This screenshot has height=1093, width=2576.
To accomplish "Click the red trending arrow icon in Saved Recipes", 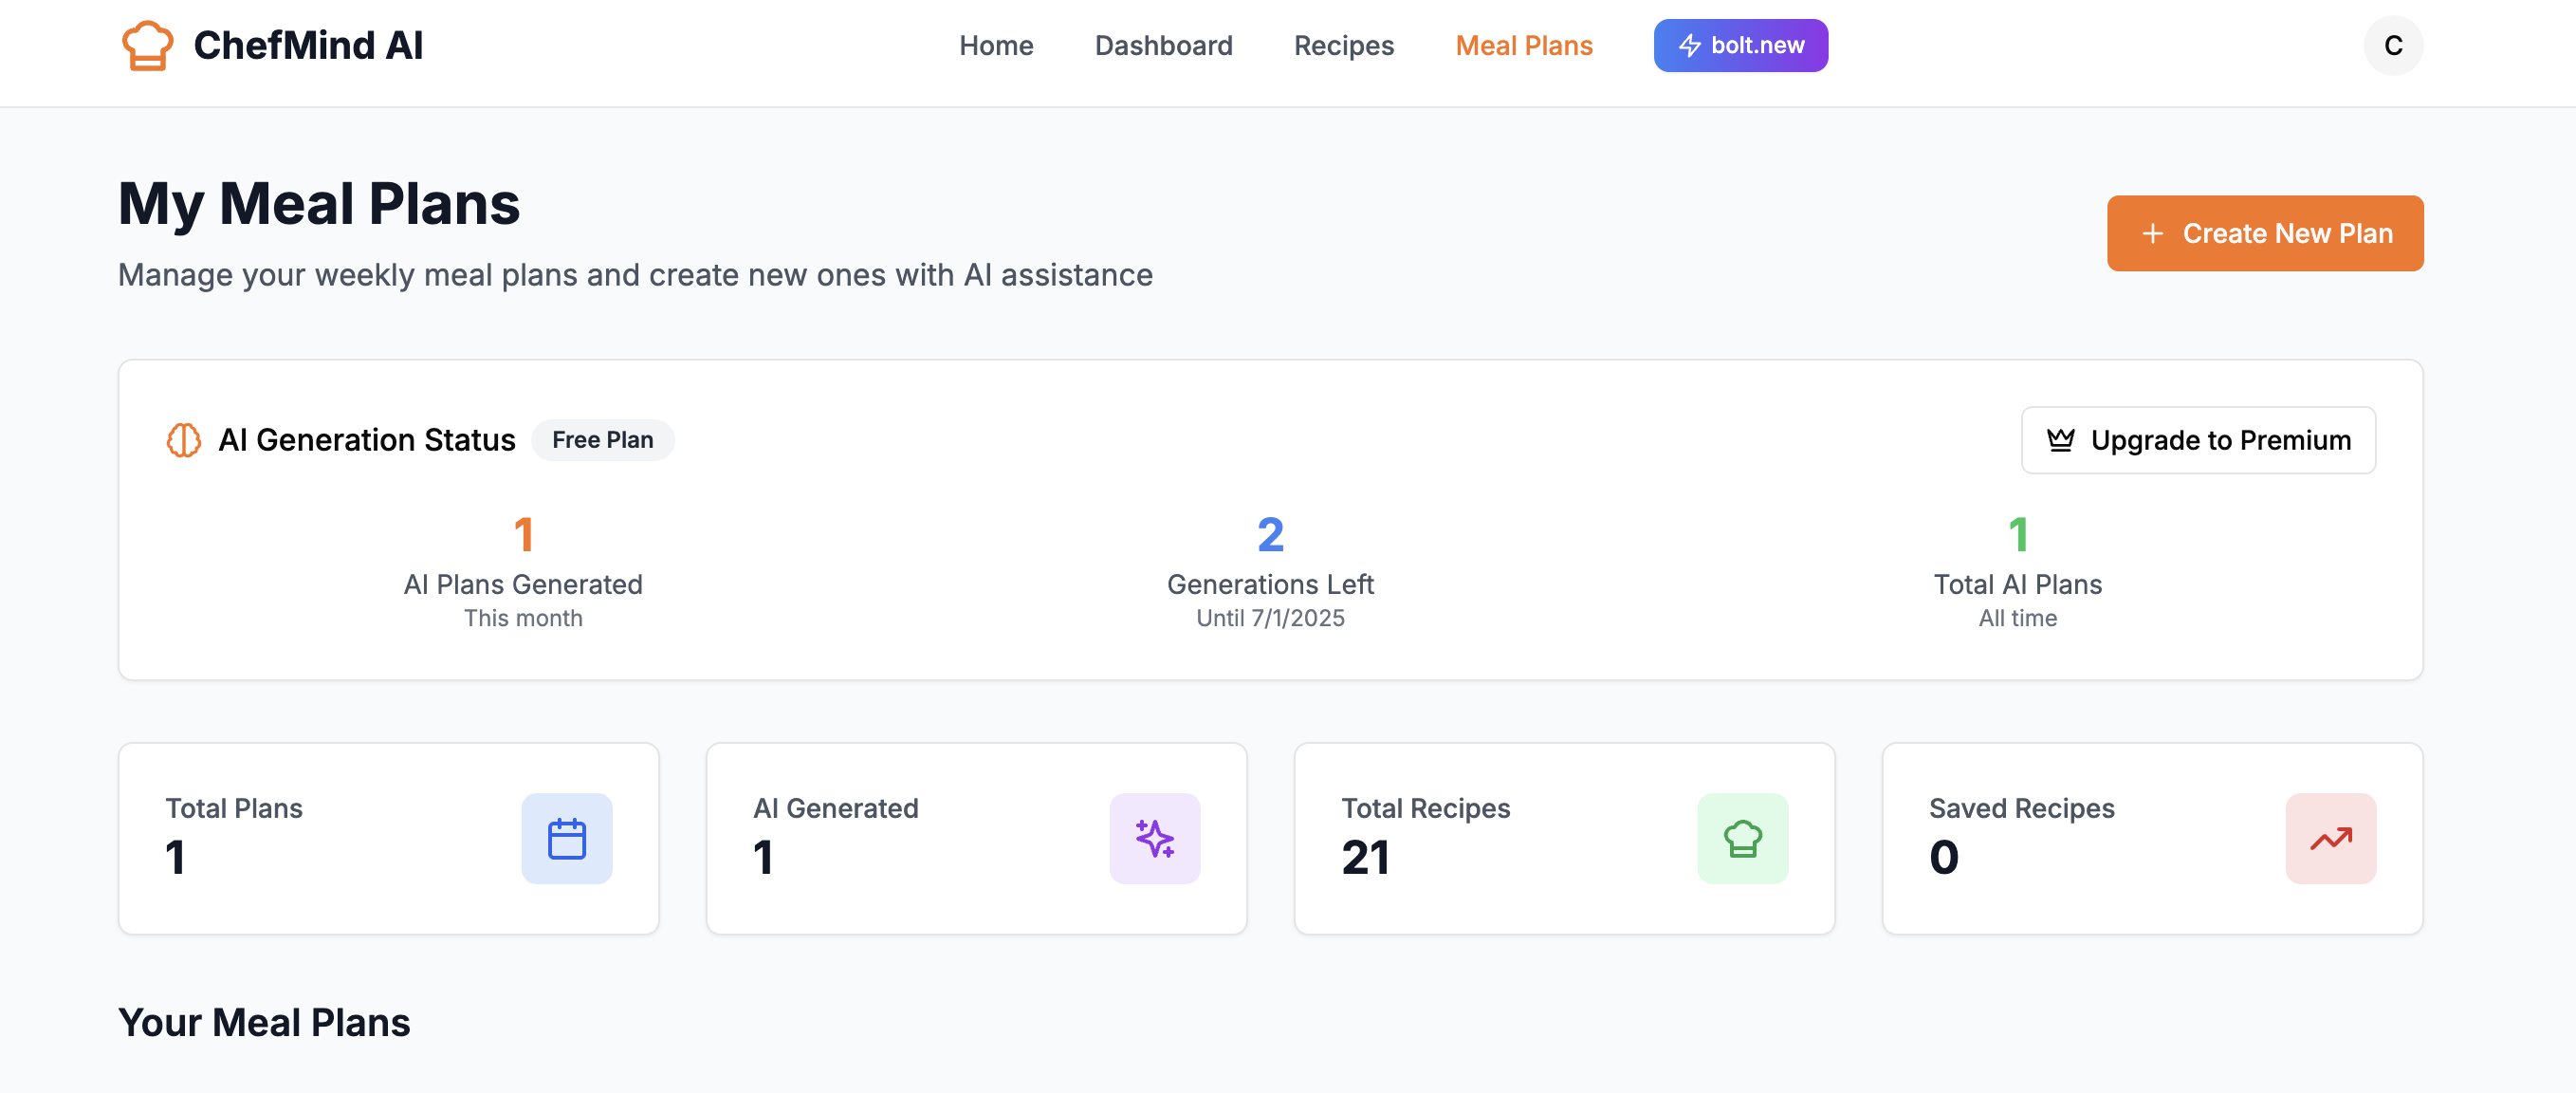I will [2330, 838].
